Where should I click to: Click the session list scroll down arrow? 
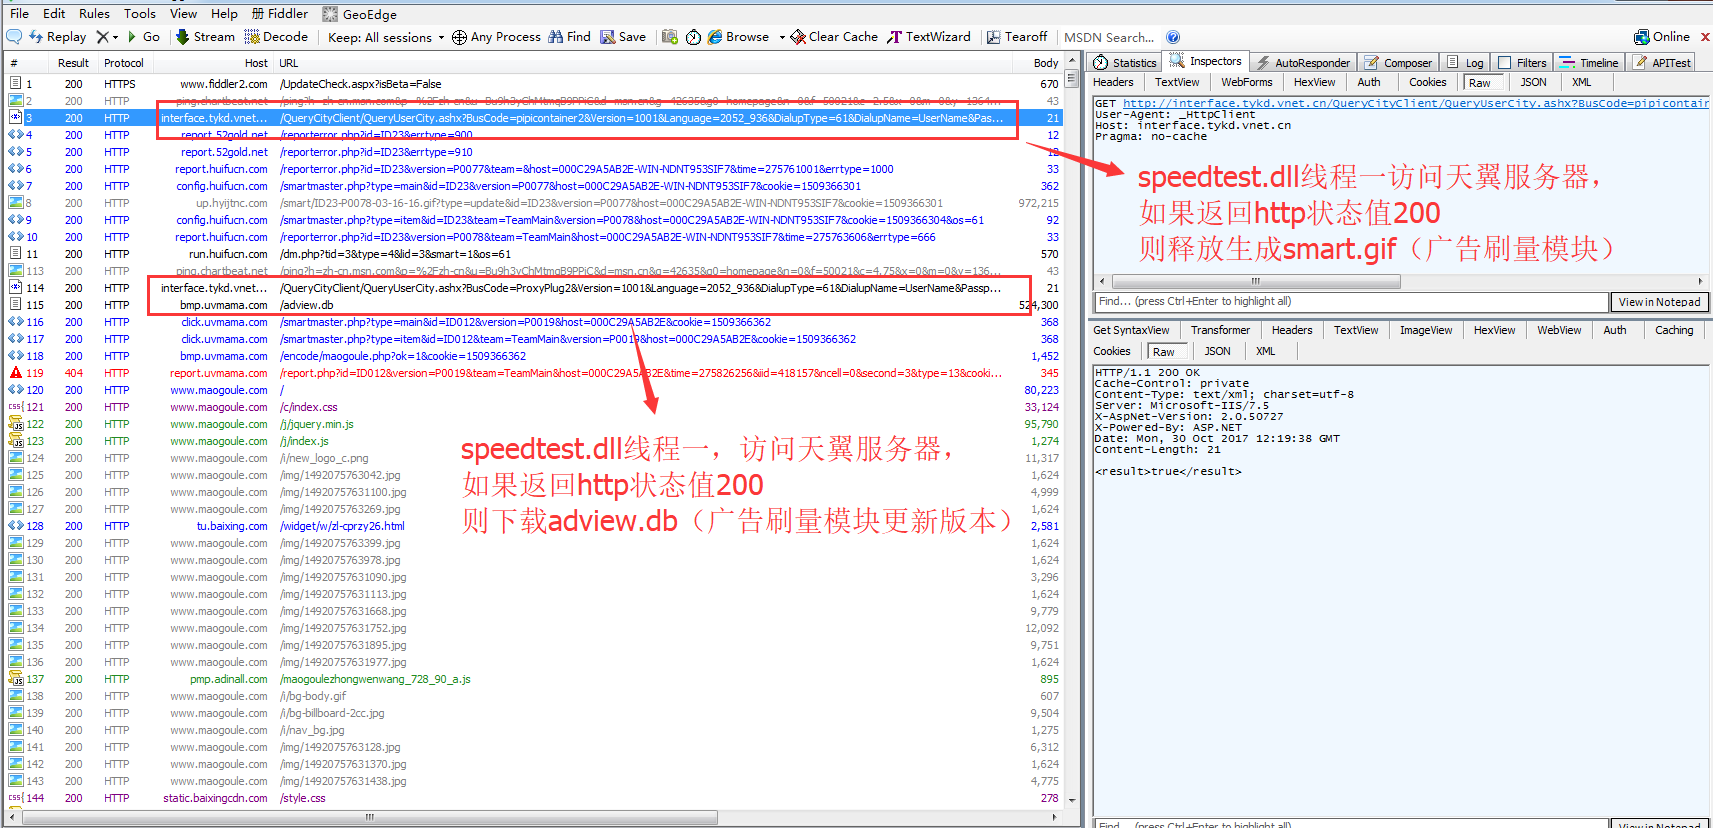pos(1071,800)
